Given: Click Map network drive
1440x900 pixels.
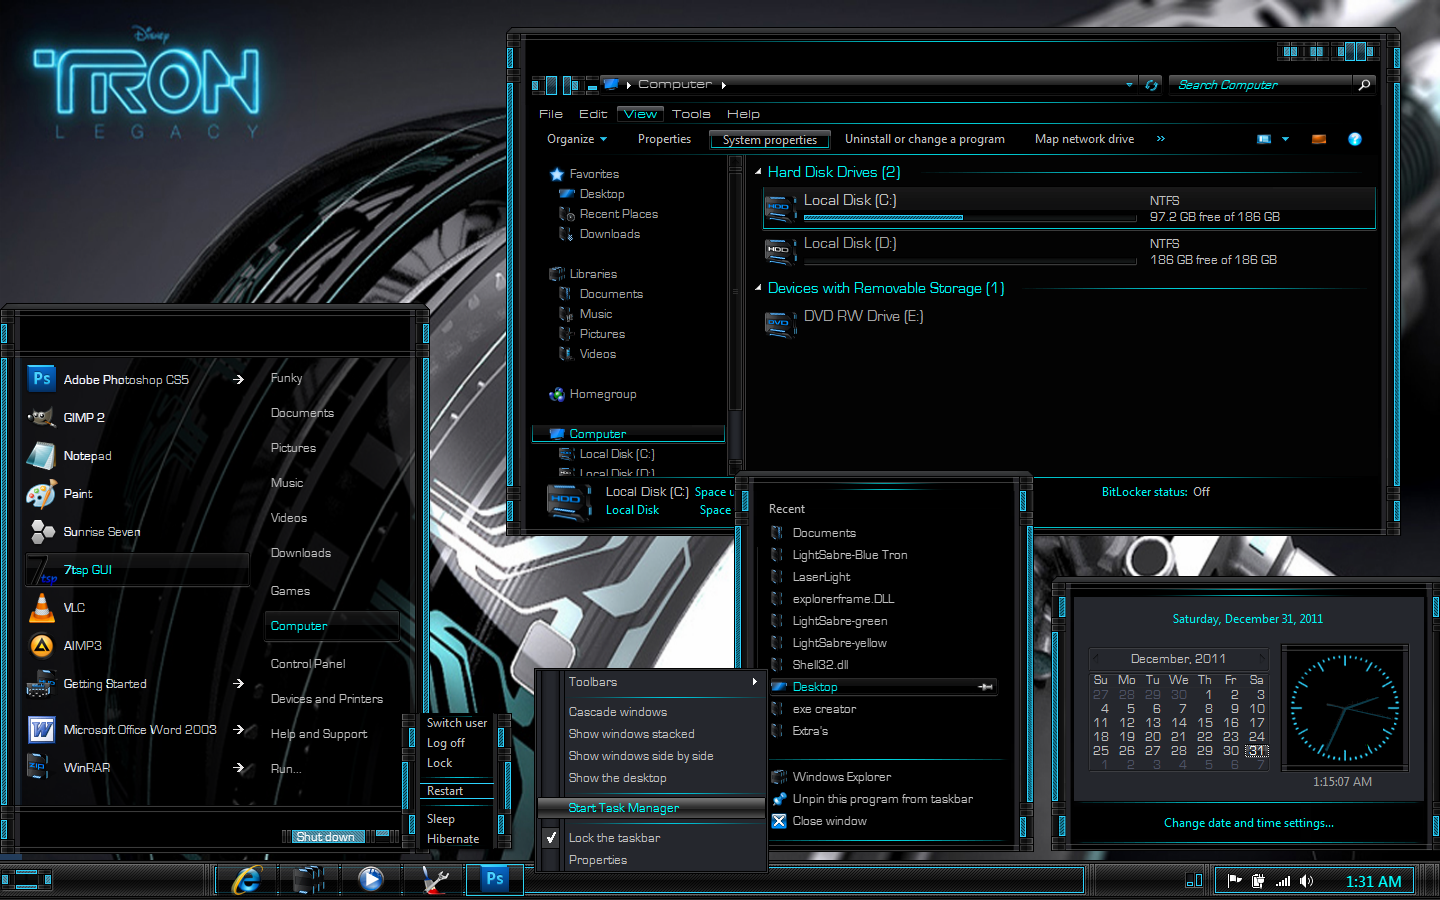Looking at the screenshot, I should (x=1084, y=139).
